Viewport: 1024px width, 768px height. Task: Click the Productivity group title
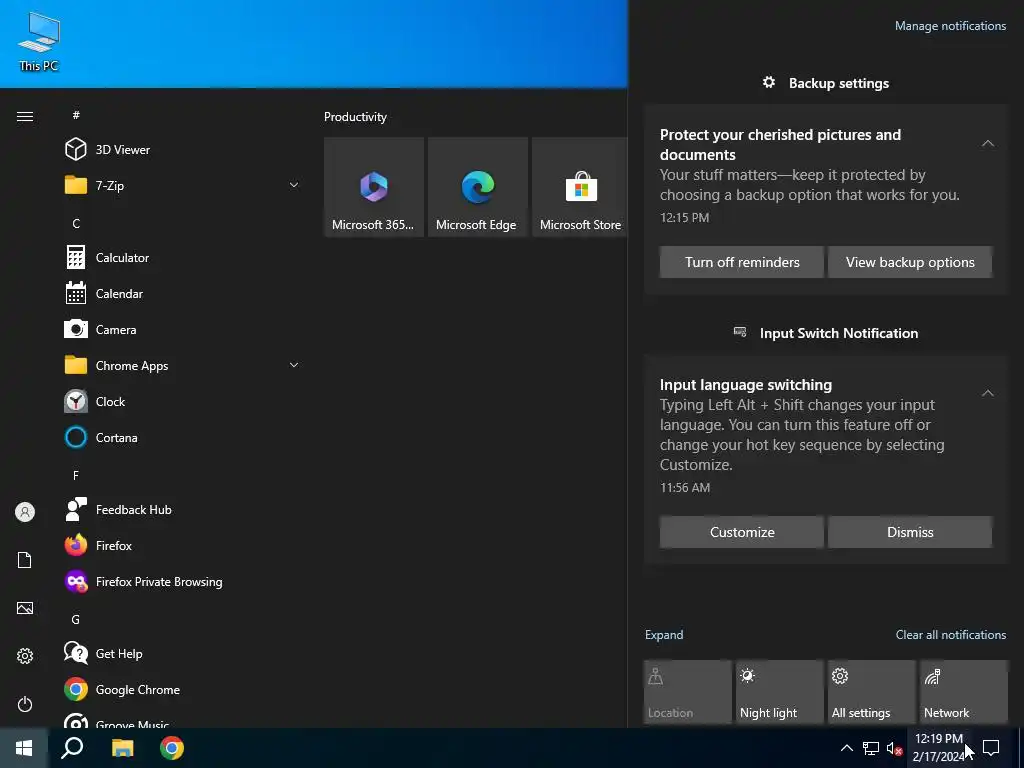tap(355, 117)
